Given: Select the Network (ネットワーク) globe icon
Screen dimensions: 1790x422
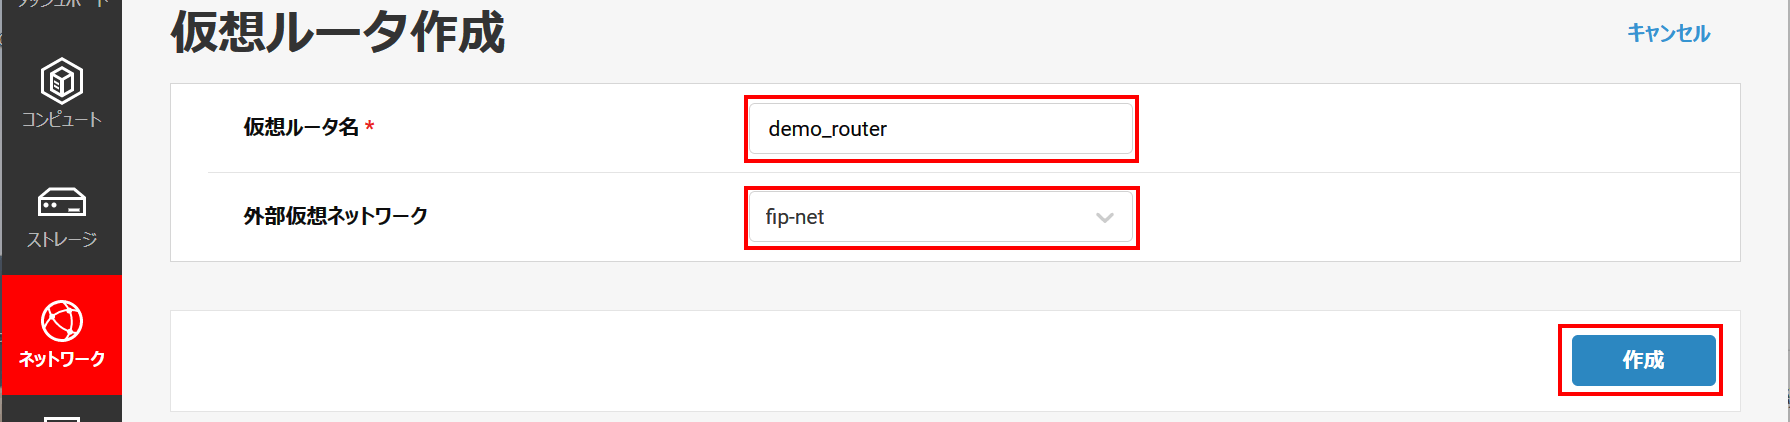Looking at the screenshot, I should click(x=61, y=321).
